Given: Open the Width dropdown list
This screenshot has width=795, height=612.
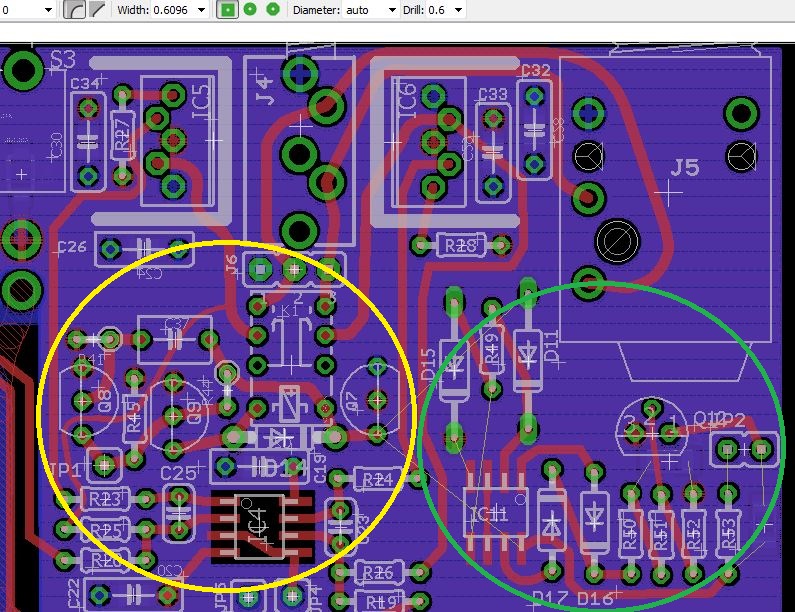Looking at the screenshot, I should tap(201, 10).
